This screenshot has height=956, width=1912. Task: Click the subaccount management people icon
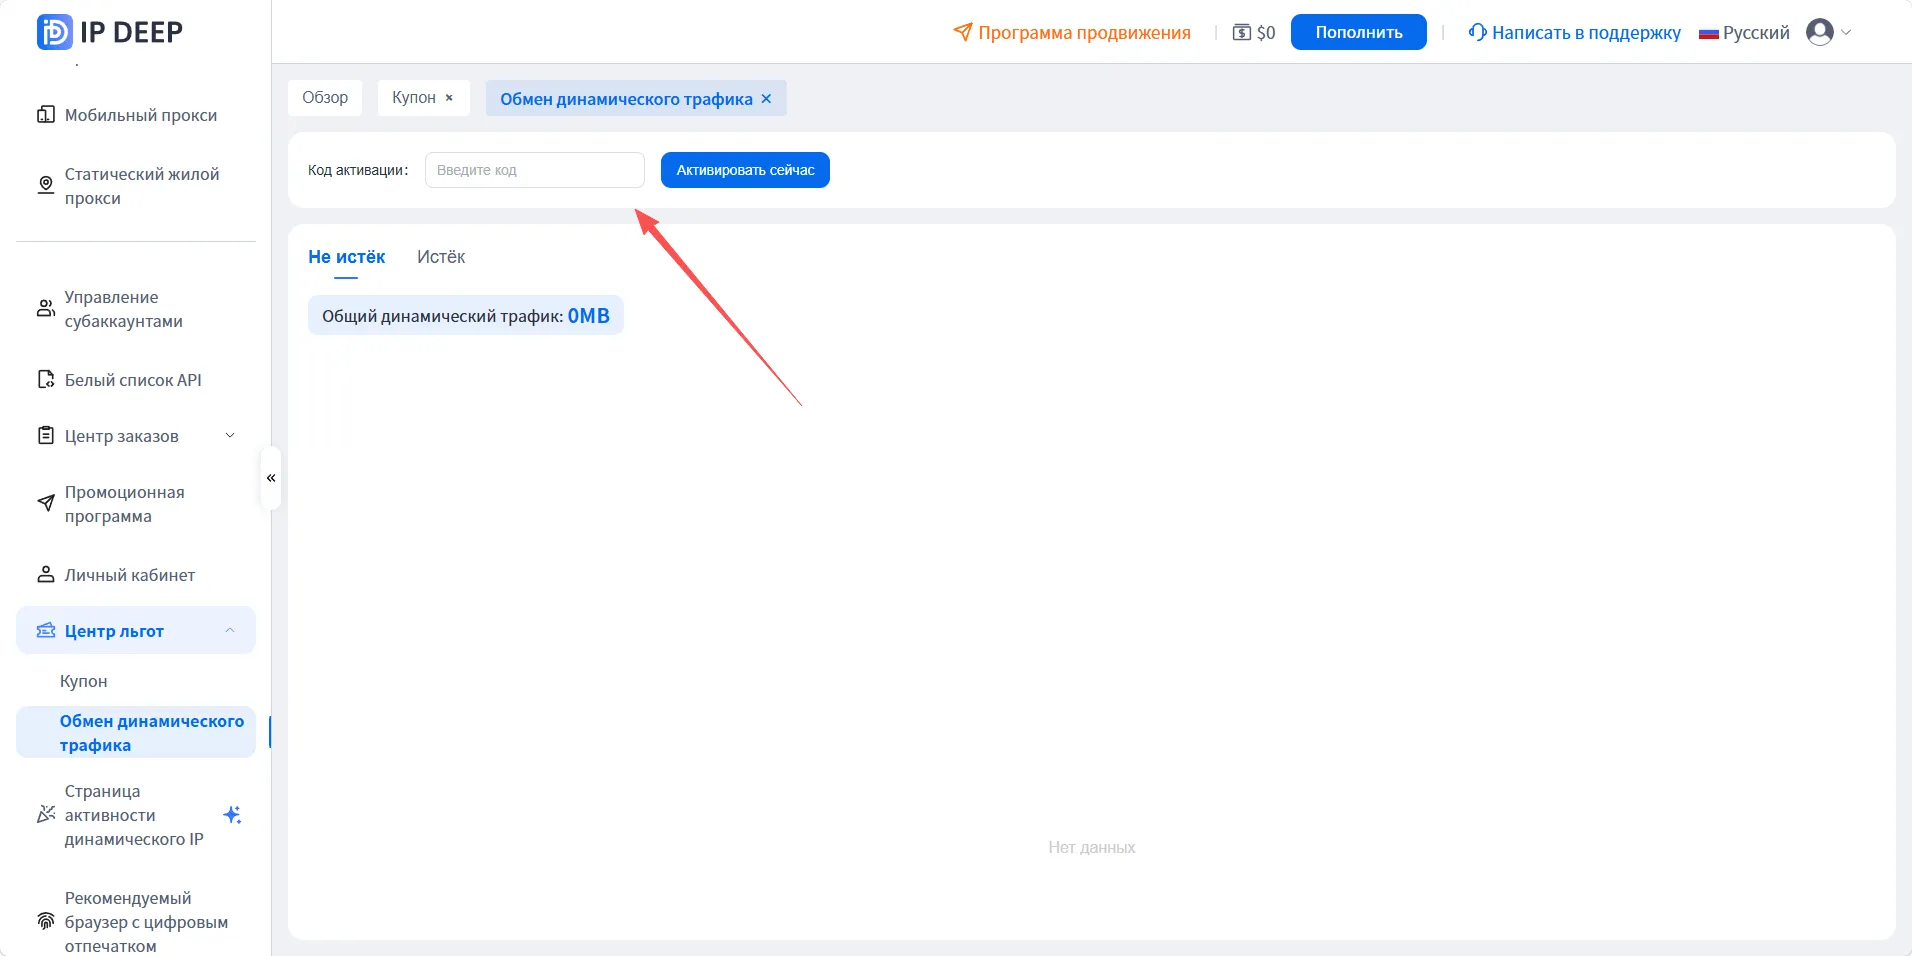(x=46, y=308)
